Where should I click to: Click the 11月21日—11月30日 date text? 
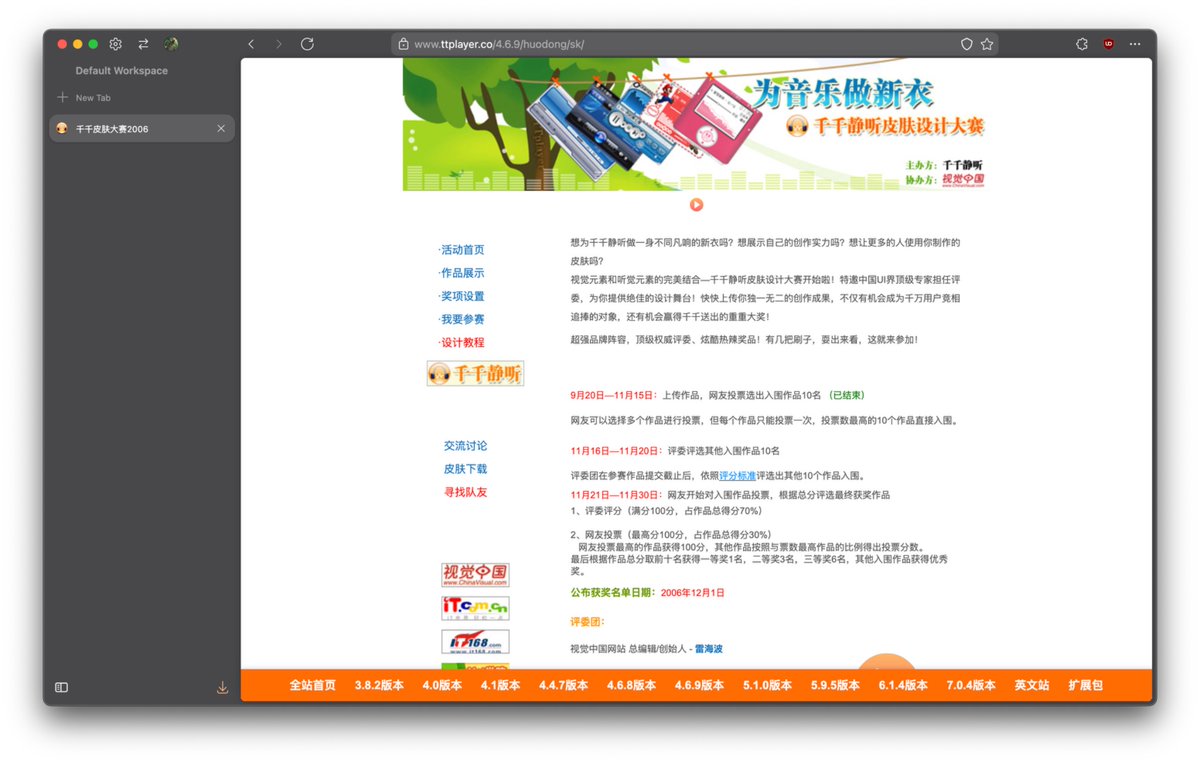[616, 495]
